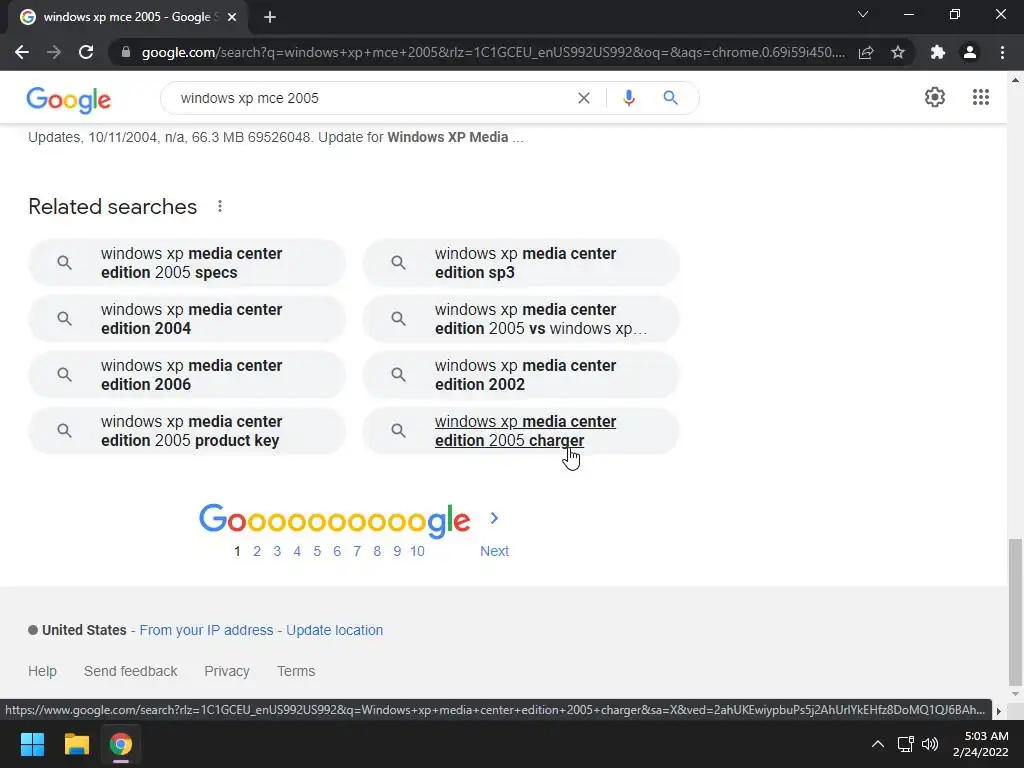Screen dimensions: 1024x768
Task: Click the Next results link
Action: click(494, 551)
